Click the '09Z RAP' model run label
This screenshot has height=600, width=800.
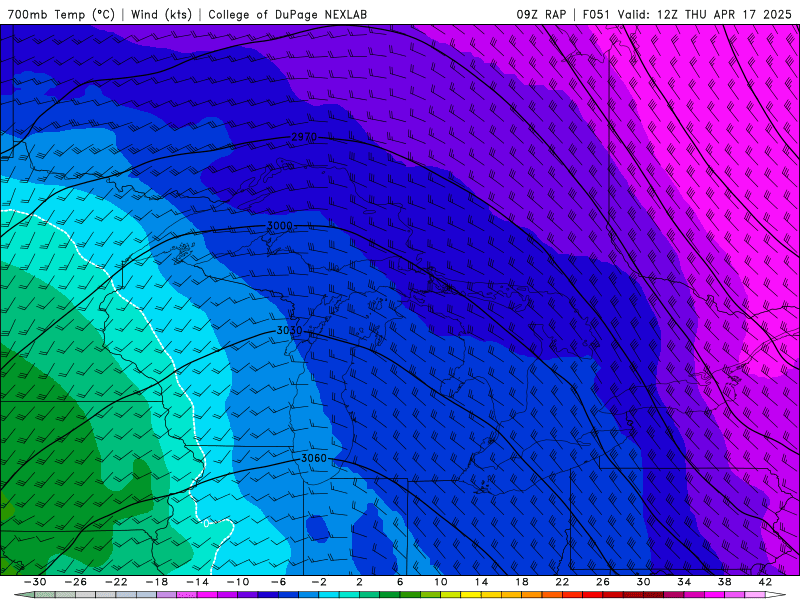pos(541,14)
